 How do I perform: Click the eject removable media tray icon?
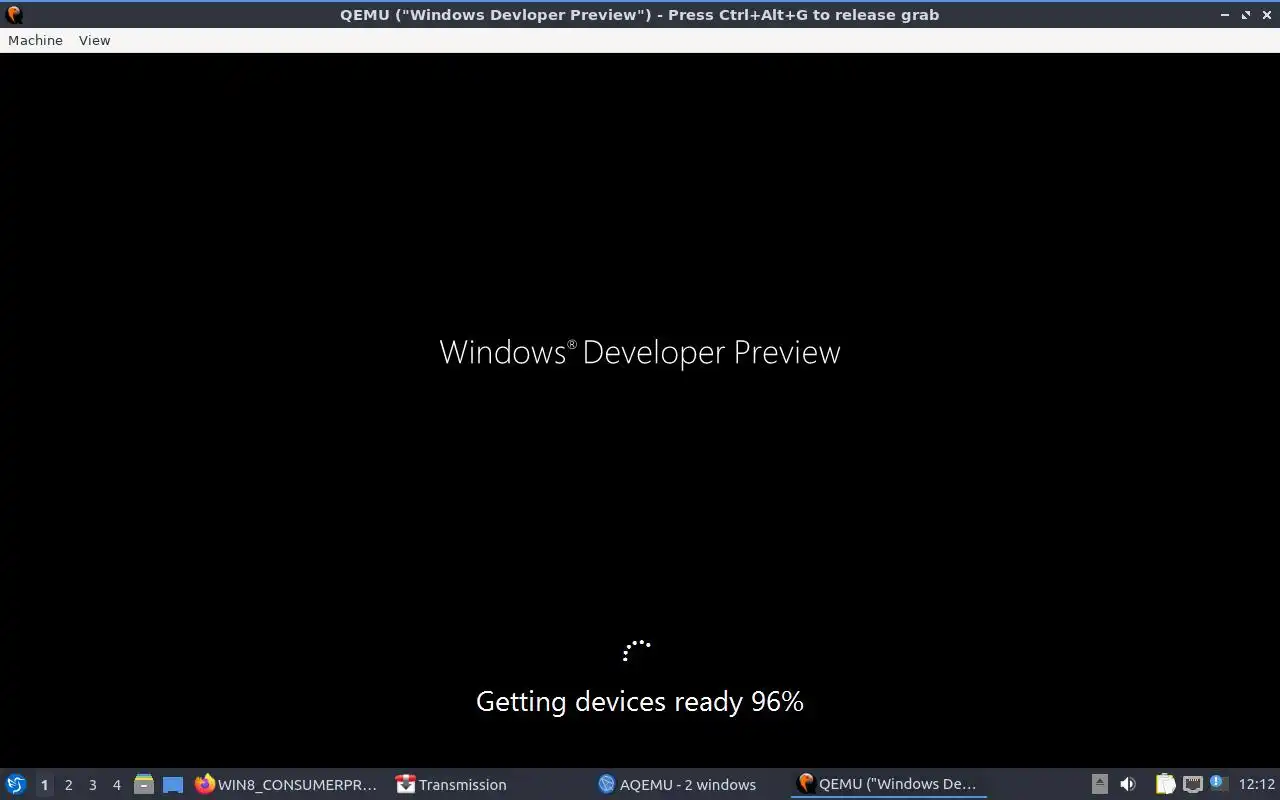click(1099, 784)
